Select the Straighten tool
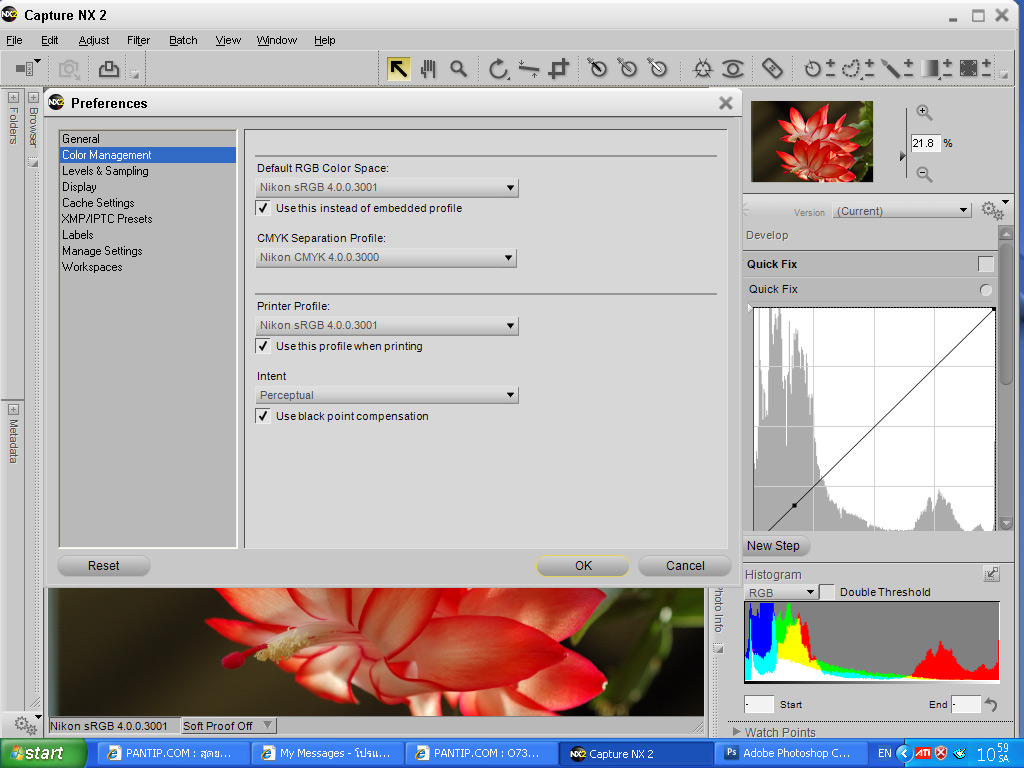This screenshot has height=768, width=1024. (x=528, y=69)
